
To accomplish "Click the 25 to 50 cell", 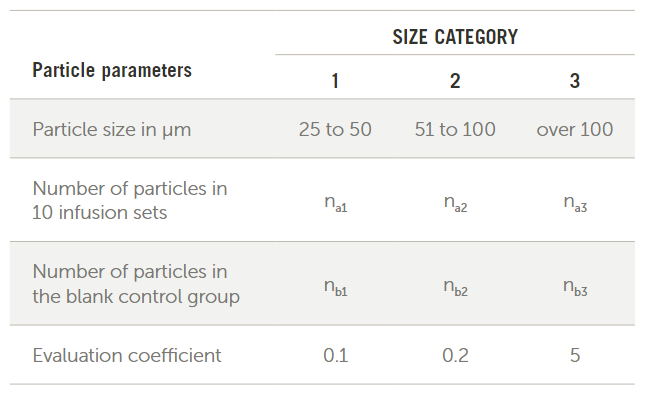I will [x=335, y=129].
